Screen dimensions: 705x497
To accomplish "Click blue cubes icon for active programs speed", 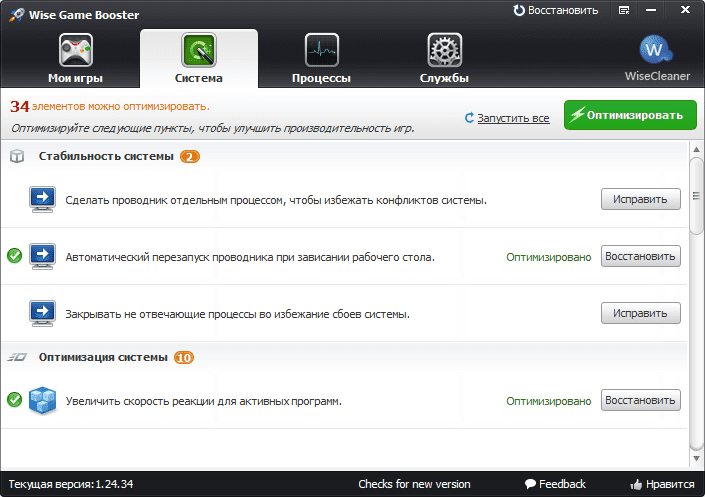I will tap(43, 401).
